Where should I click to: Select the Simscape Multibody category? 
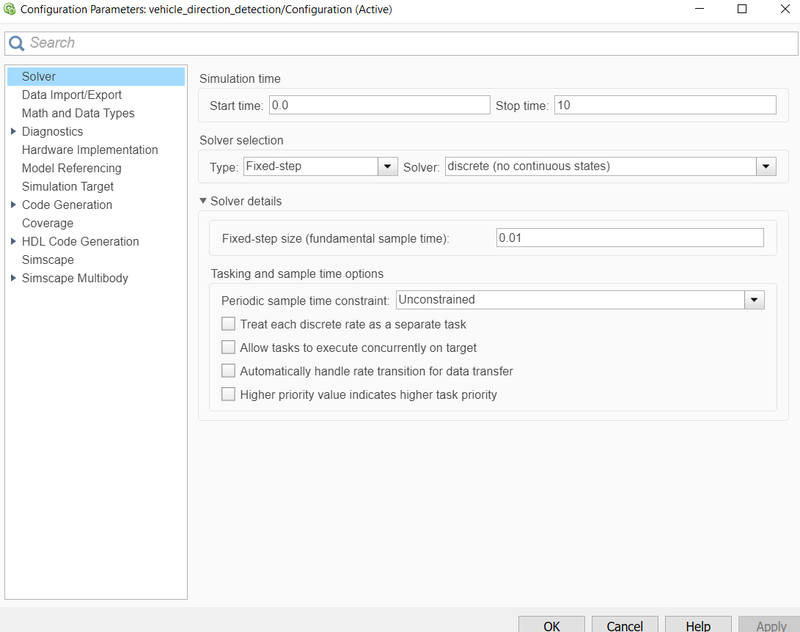(75, 279)
